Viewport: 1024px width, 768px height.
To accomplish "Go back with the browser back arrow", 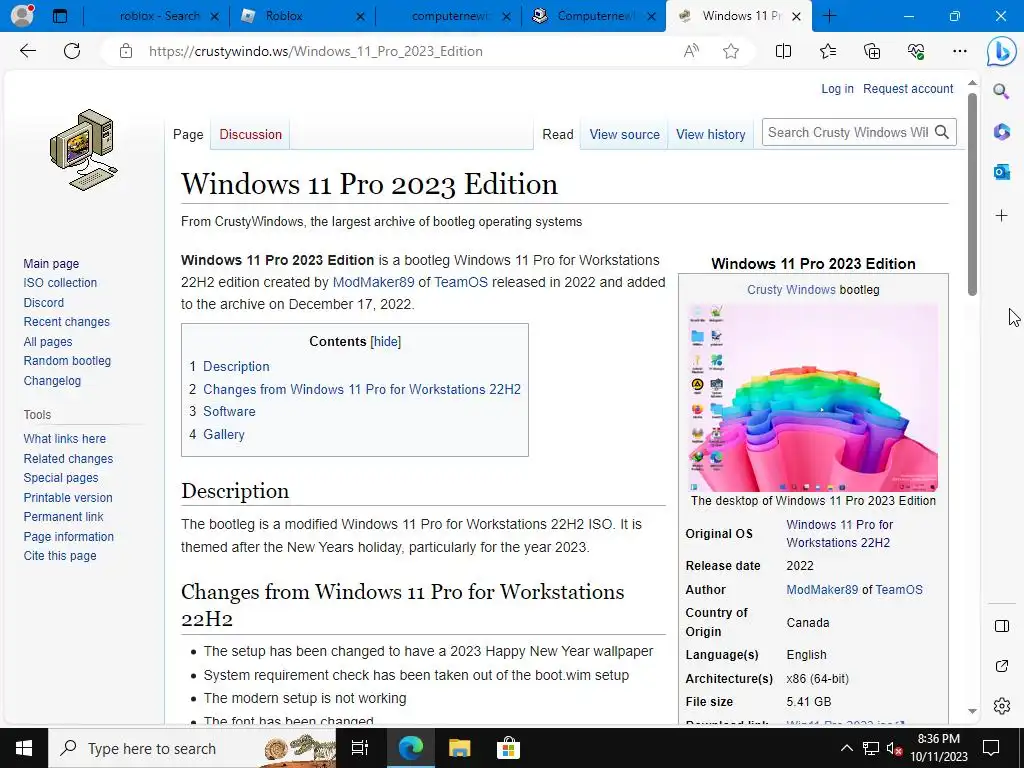I will click(27, 51).
